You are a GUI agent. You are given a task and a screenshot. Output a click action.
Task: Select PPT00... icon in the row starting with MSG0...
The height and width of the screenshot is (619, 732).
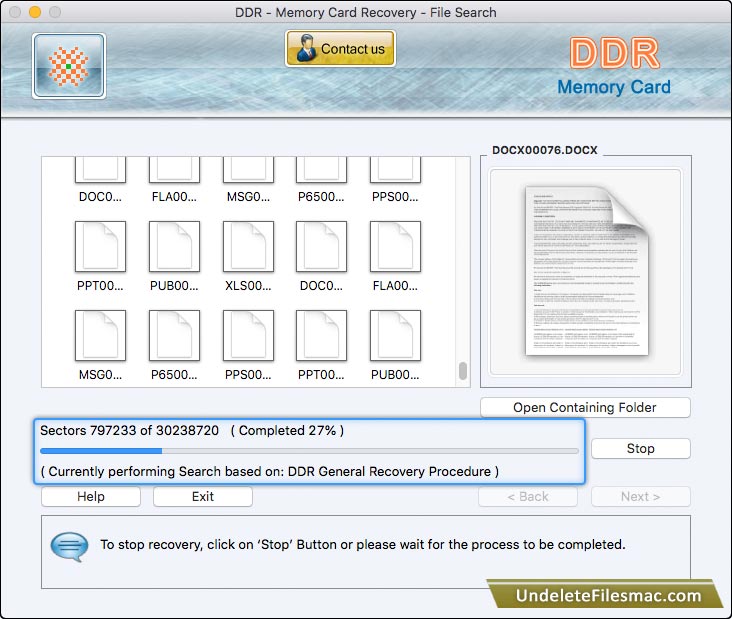click(321, 336)
